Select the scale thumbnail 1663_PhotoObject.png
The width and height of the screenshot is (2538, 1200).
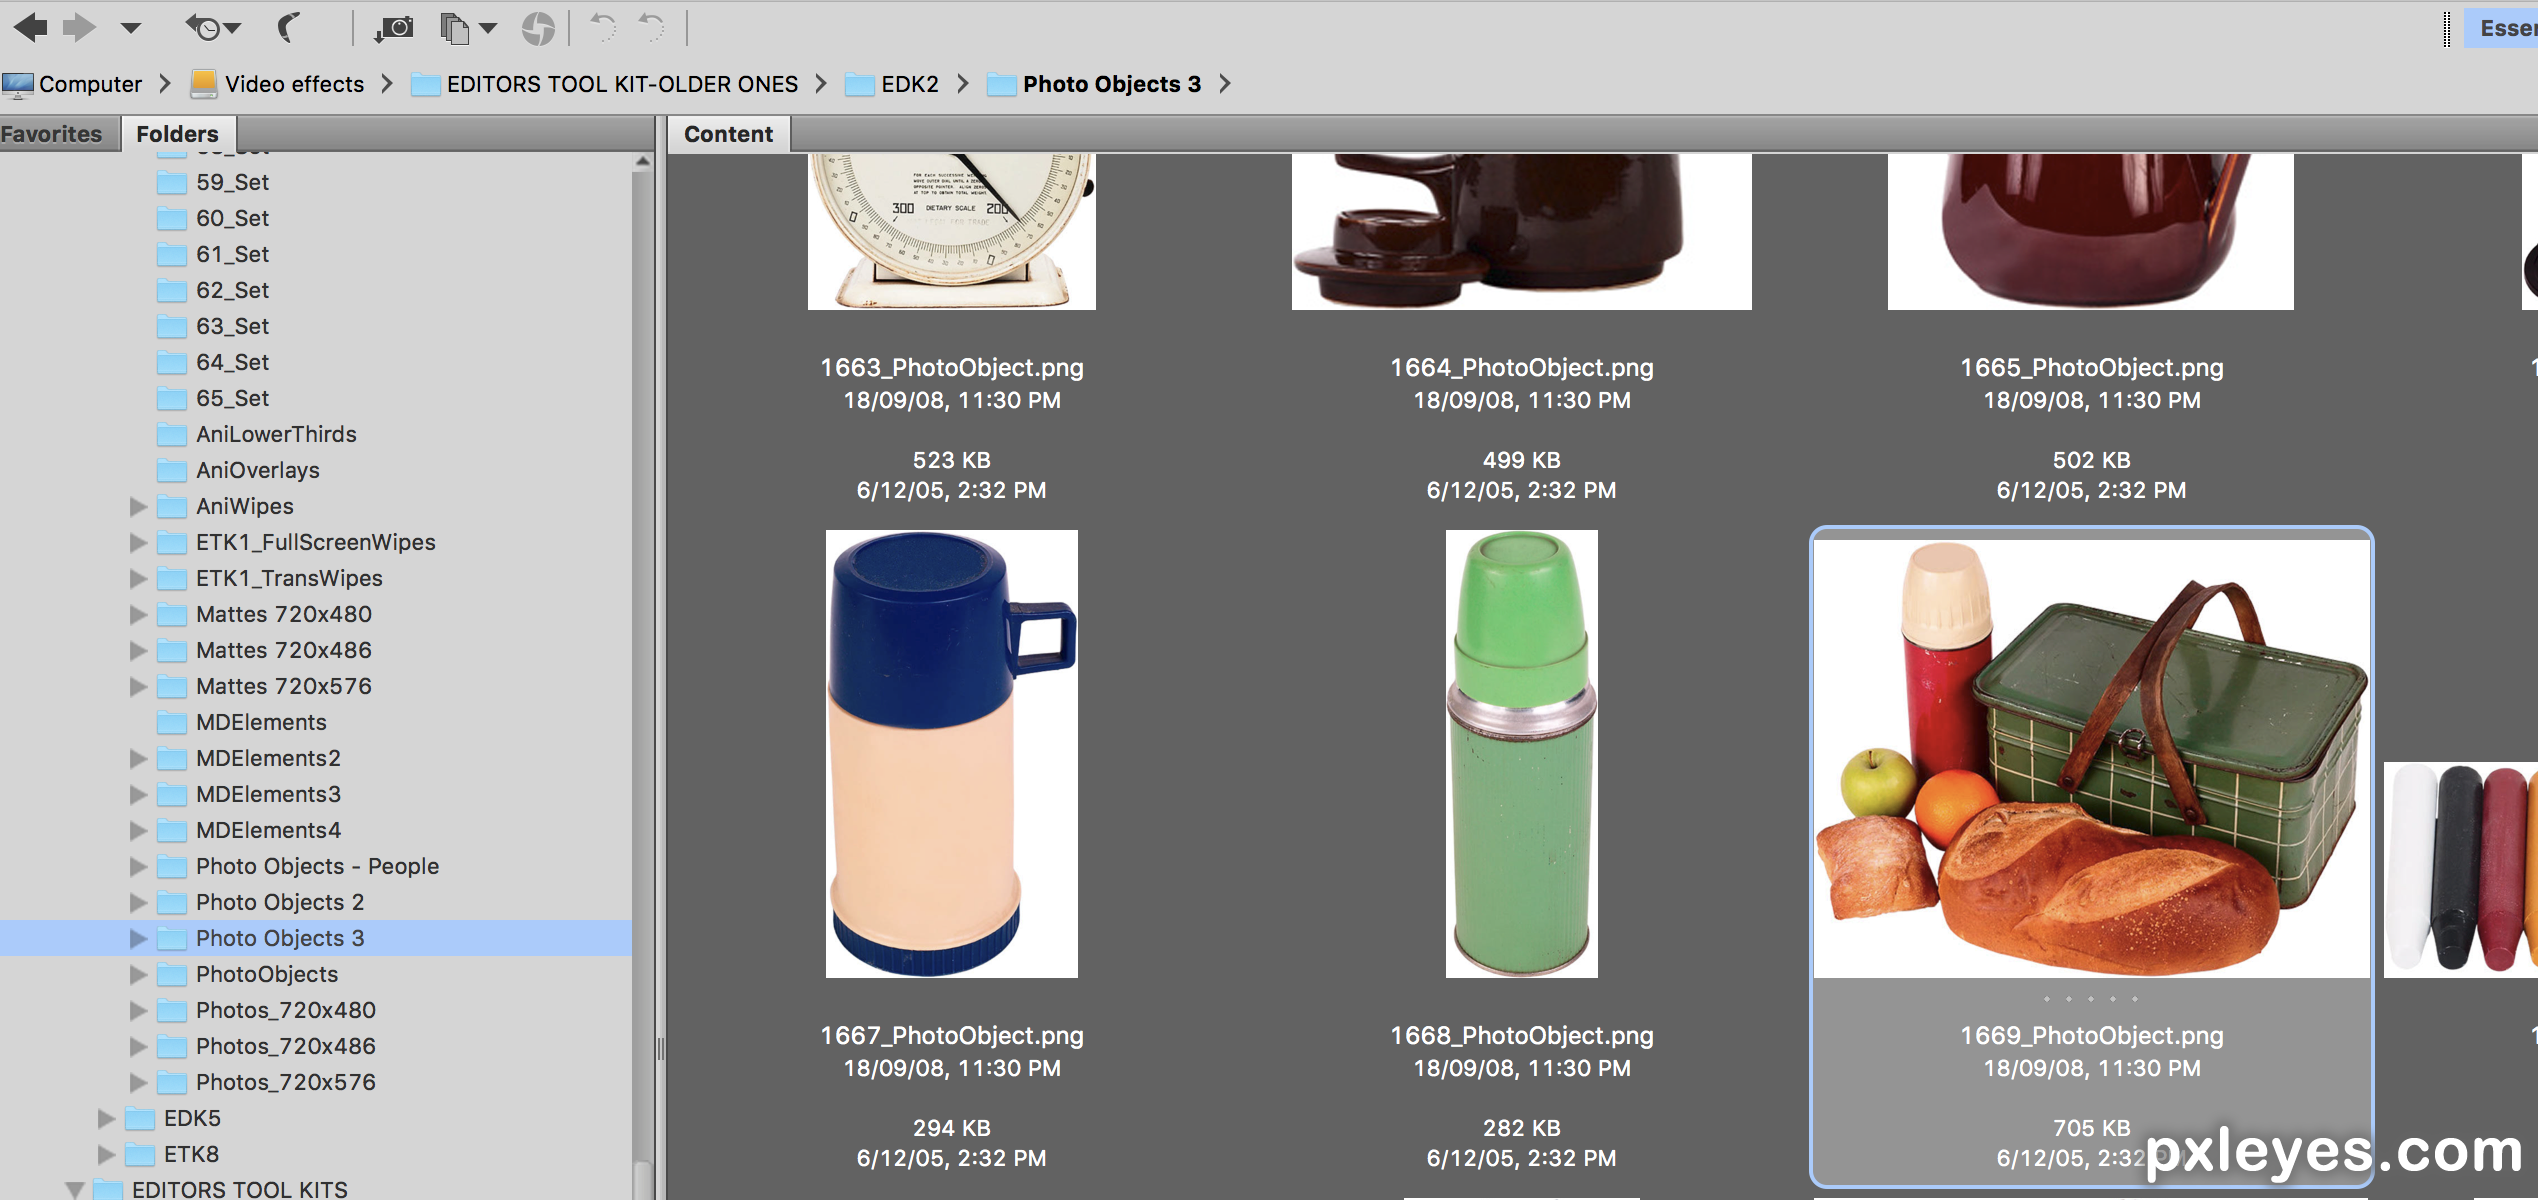coord(952,231)
